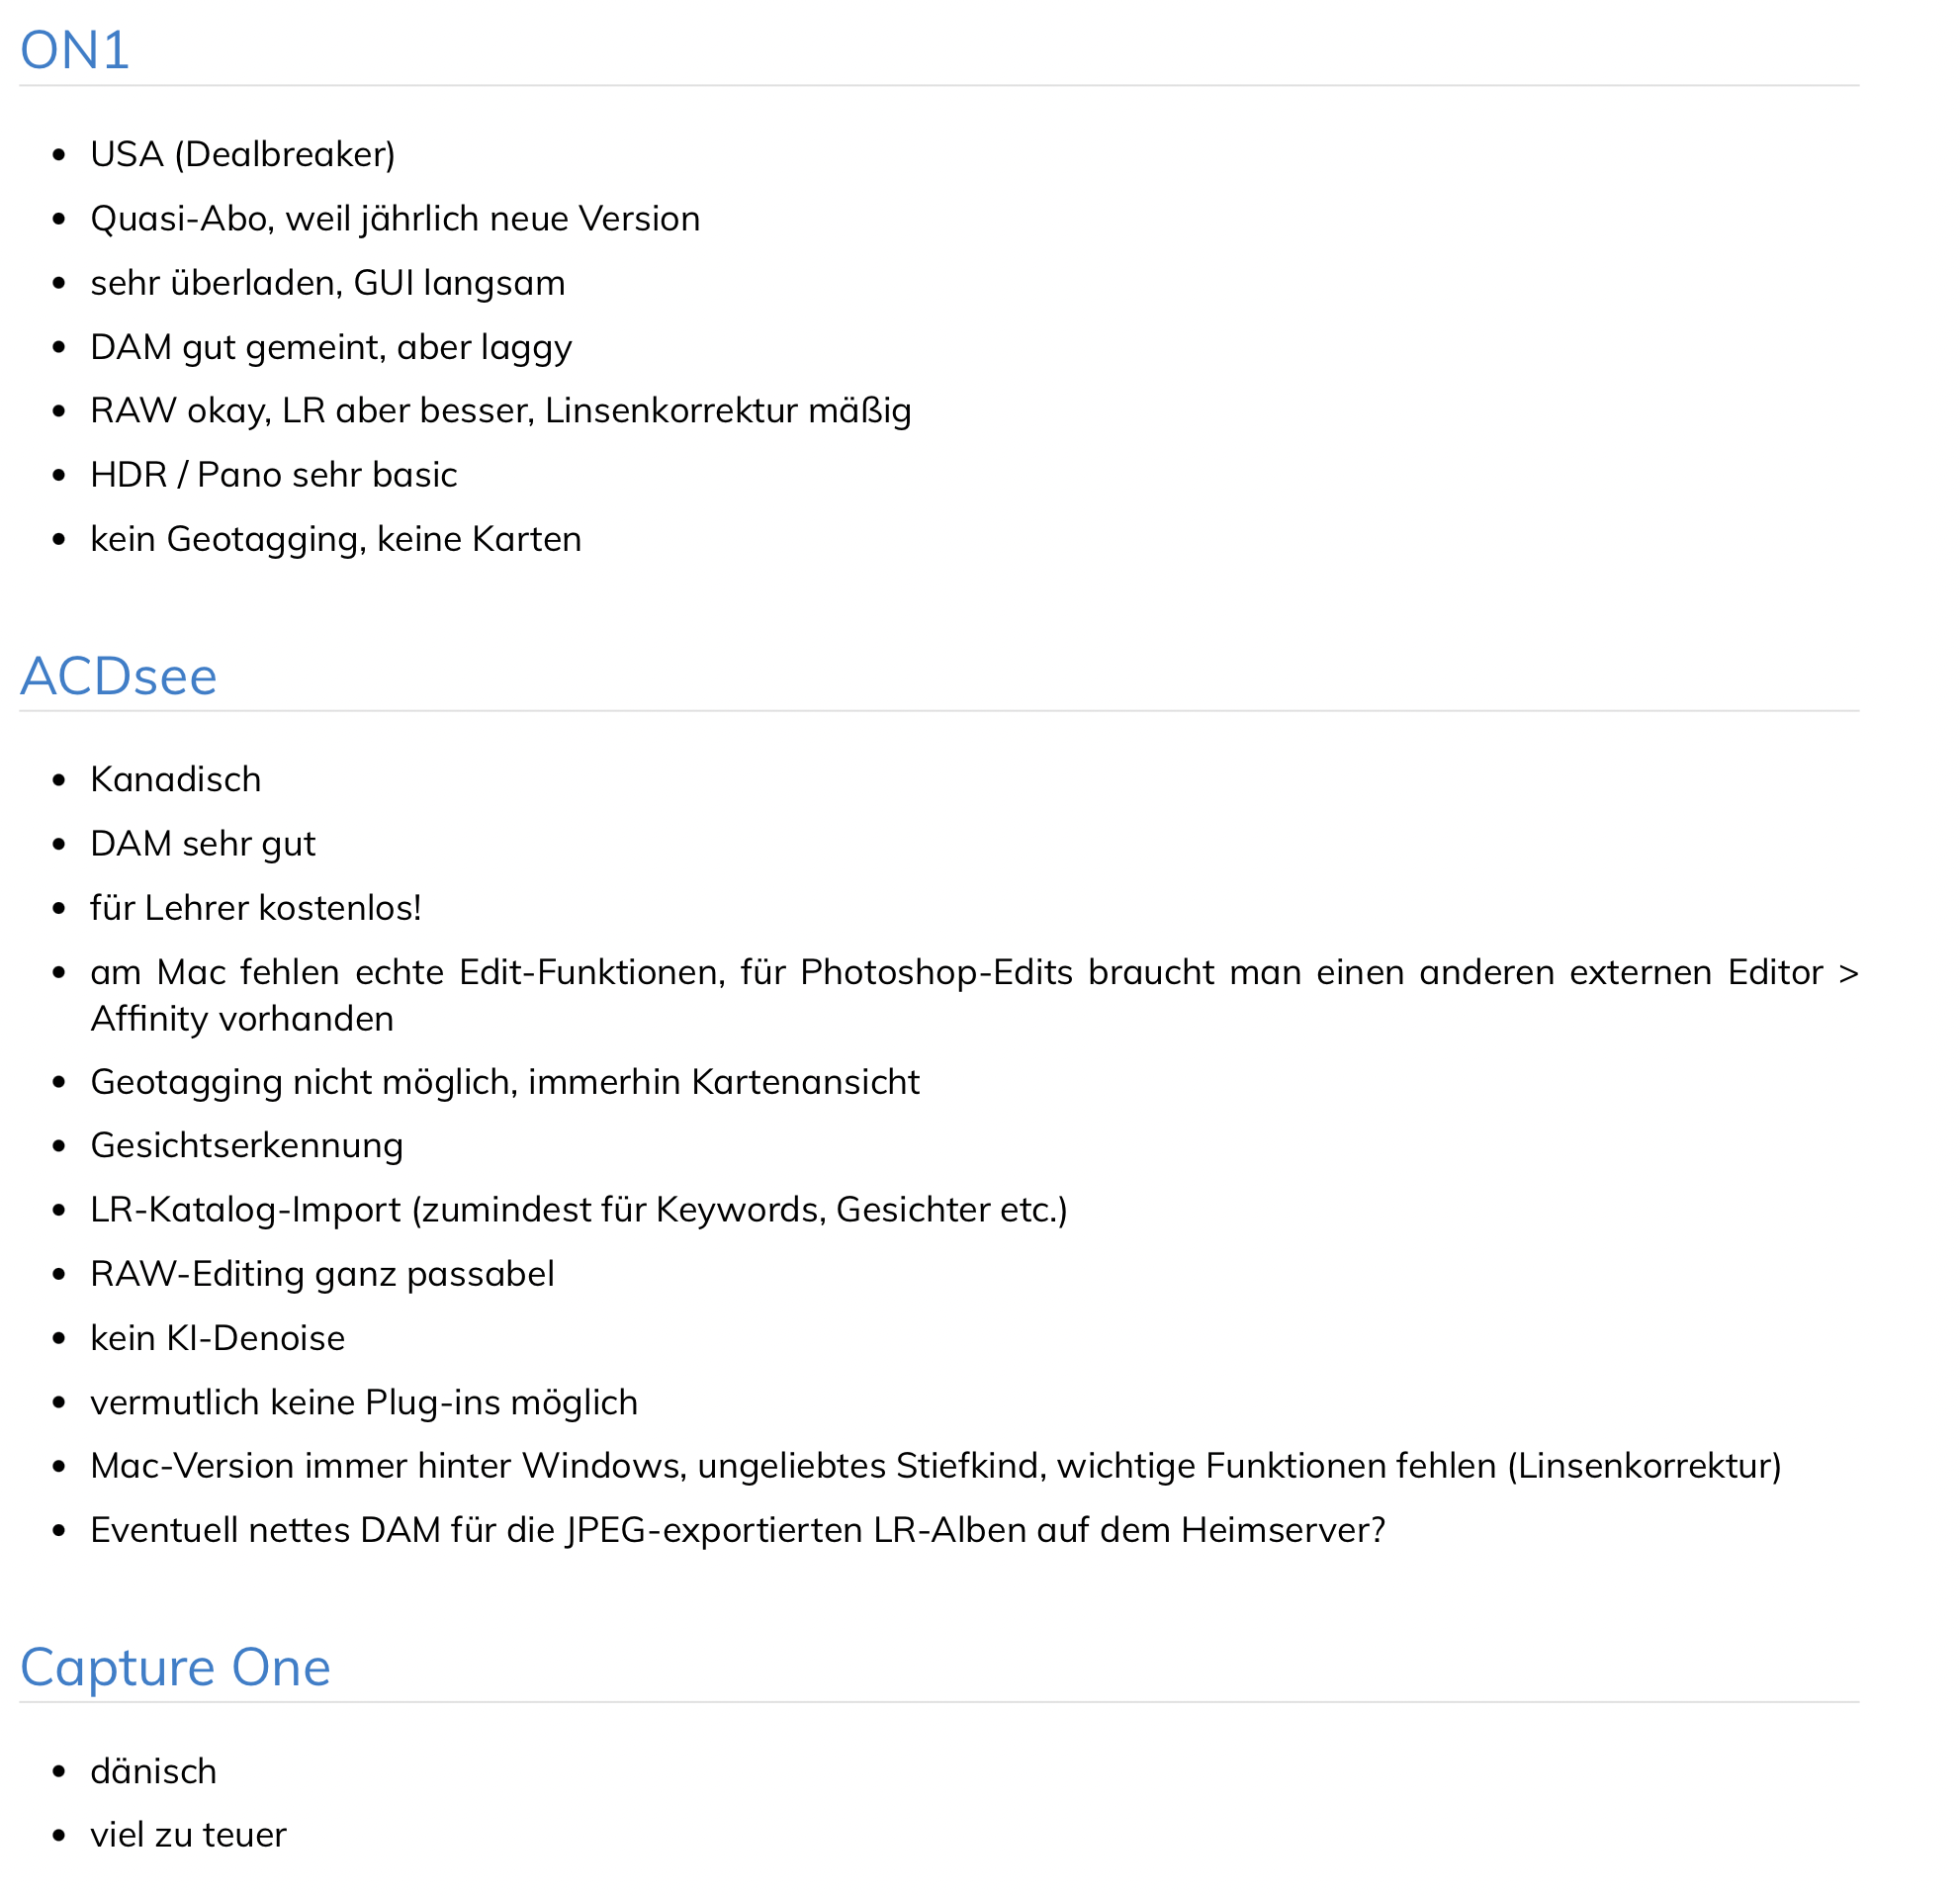This screenshot has width=1960, height=1897.
Task: Click the 'DAM sehr gut' bullet
Action: pos(203,844)
